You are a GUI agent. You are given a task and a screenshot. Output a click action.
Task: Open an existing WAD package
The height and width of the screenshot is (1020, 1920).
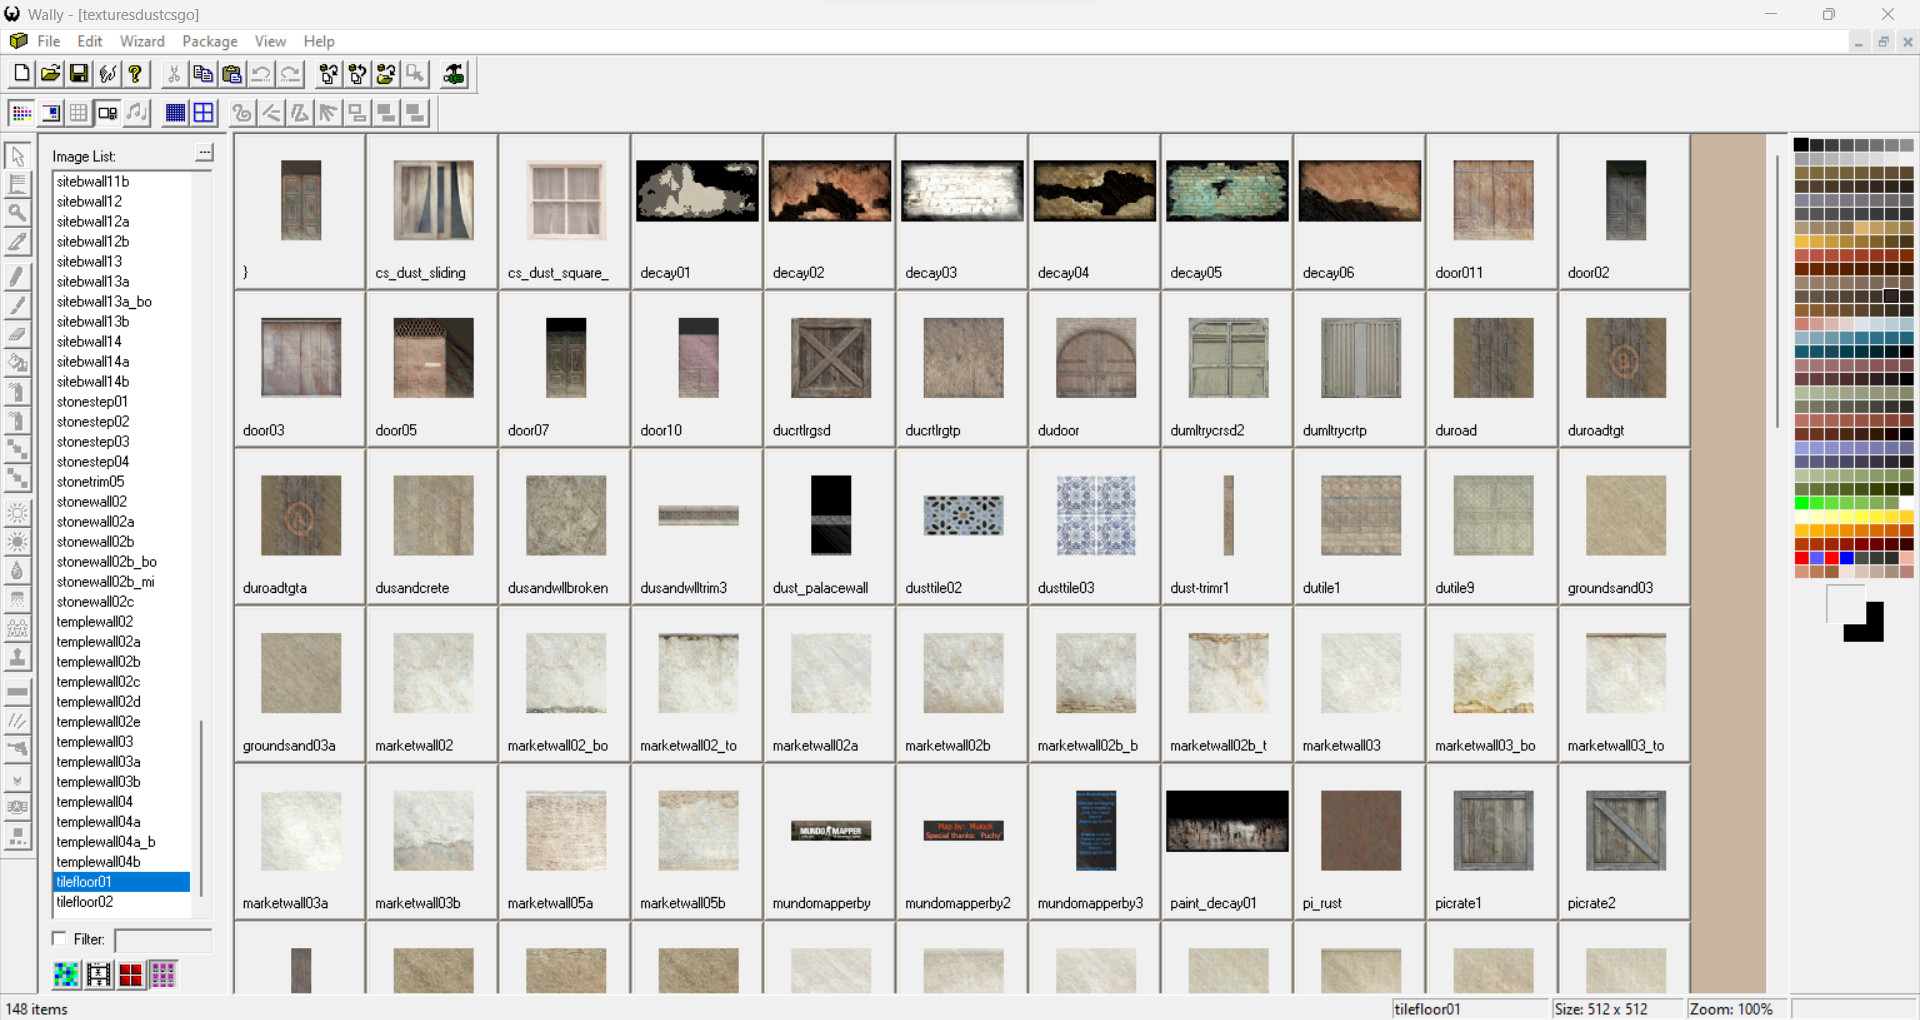tap(49, 73)
